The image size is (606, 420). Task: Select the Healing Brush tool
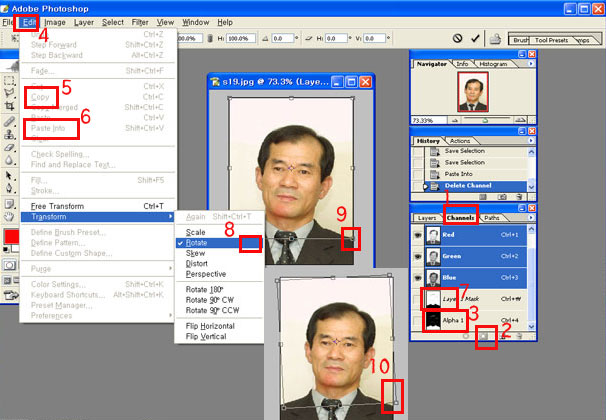pyautogui.click(x=9, y=121)
